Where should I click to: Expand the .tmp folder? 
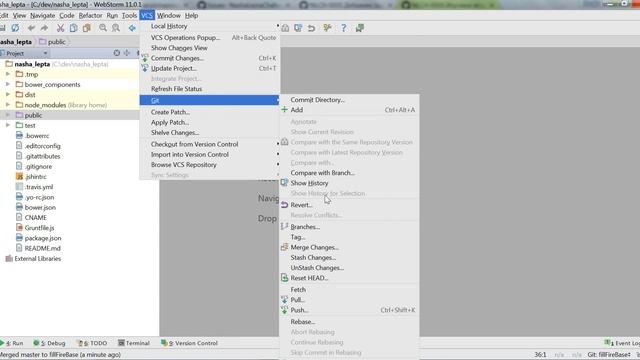8,74
